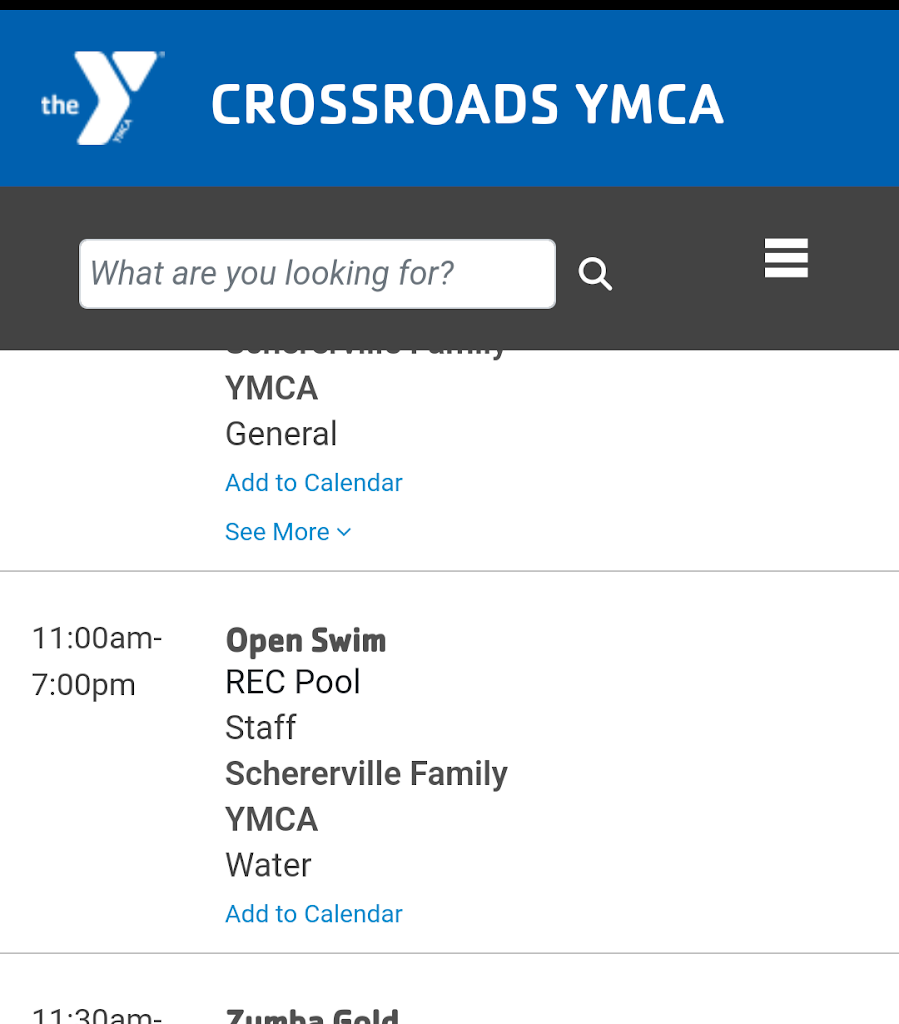The height and width of the screenshot is (1024, 899).
Task: Click the magnifying glass search icon
Action: coord(595,274)
